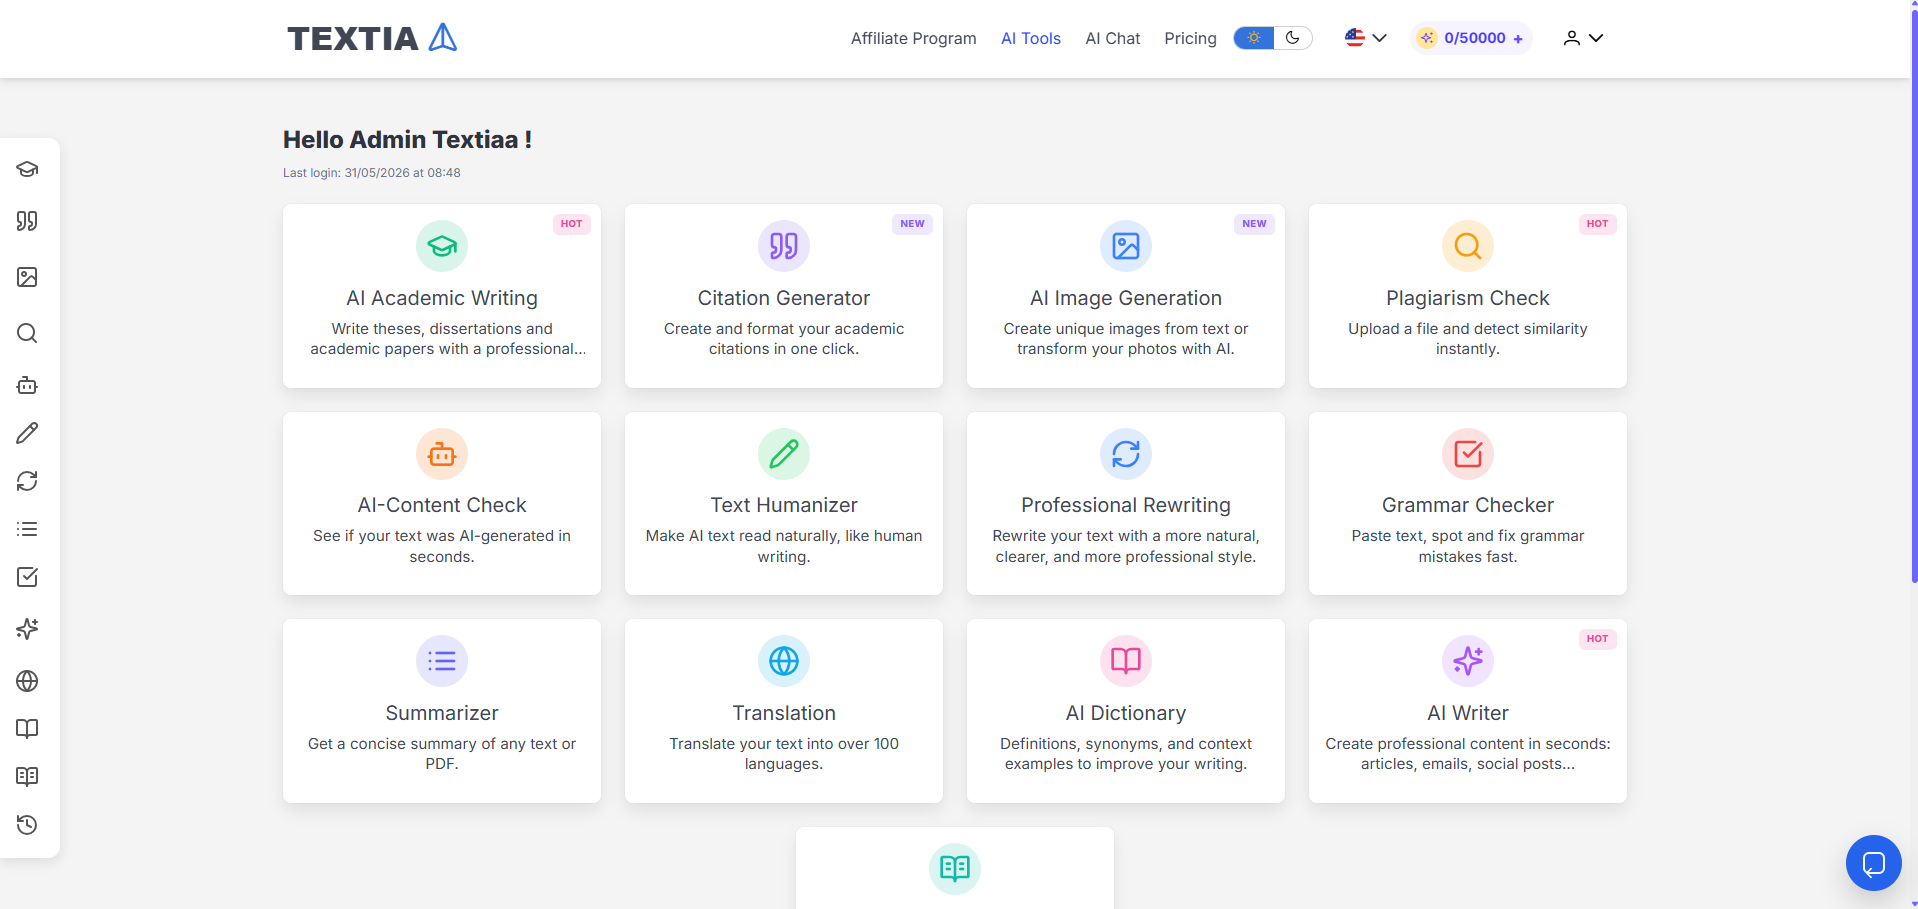Image resolution: width=1918 pixels, height=909 pixels.
Task: Click the purple sparkle AI Writer icon
Action: pyautogui.click(x=1468, y=661)
